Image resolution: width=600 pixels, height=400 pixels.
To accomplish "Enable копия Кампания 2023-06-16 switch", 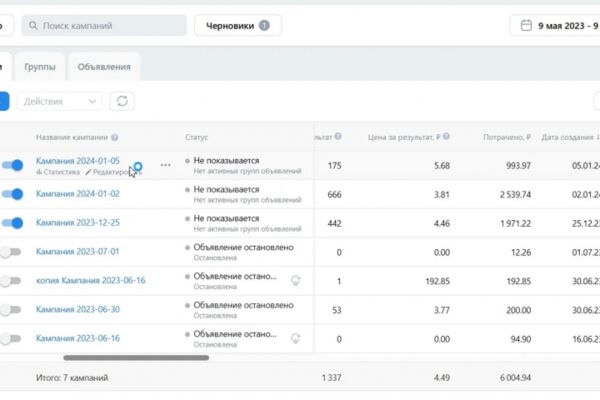I will [10, 281].
